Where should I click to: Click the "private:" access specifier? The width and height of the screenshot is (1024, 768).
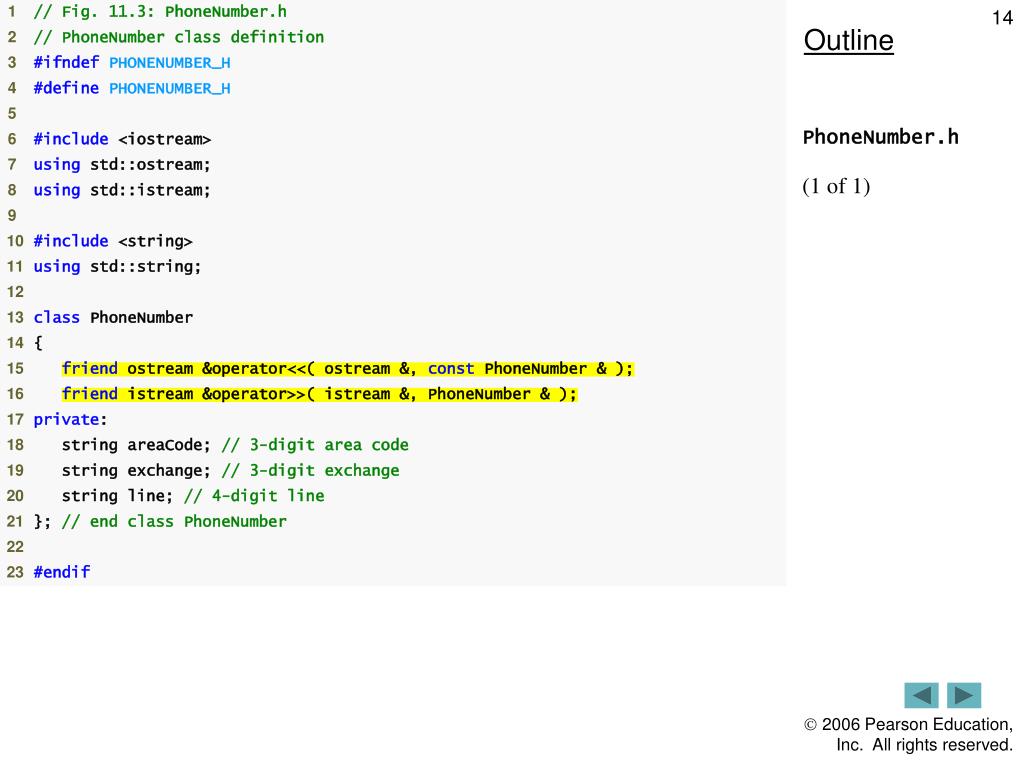71,419
